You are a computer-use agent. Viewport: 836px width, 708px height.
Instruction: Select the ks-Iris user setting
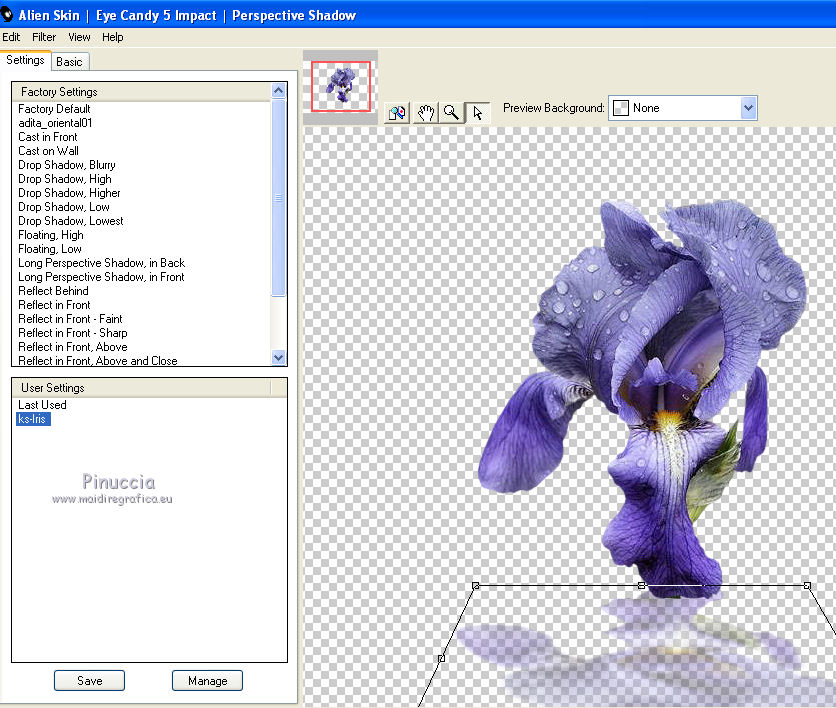[x=33, y=419]
